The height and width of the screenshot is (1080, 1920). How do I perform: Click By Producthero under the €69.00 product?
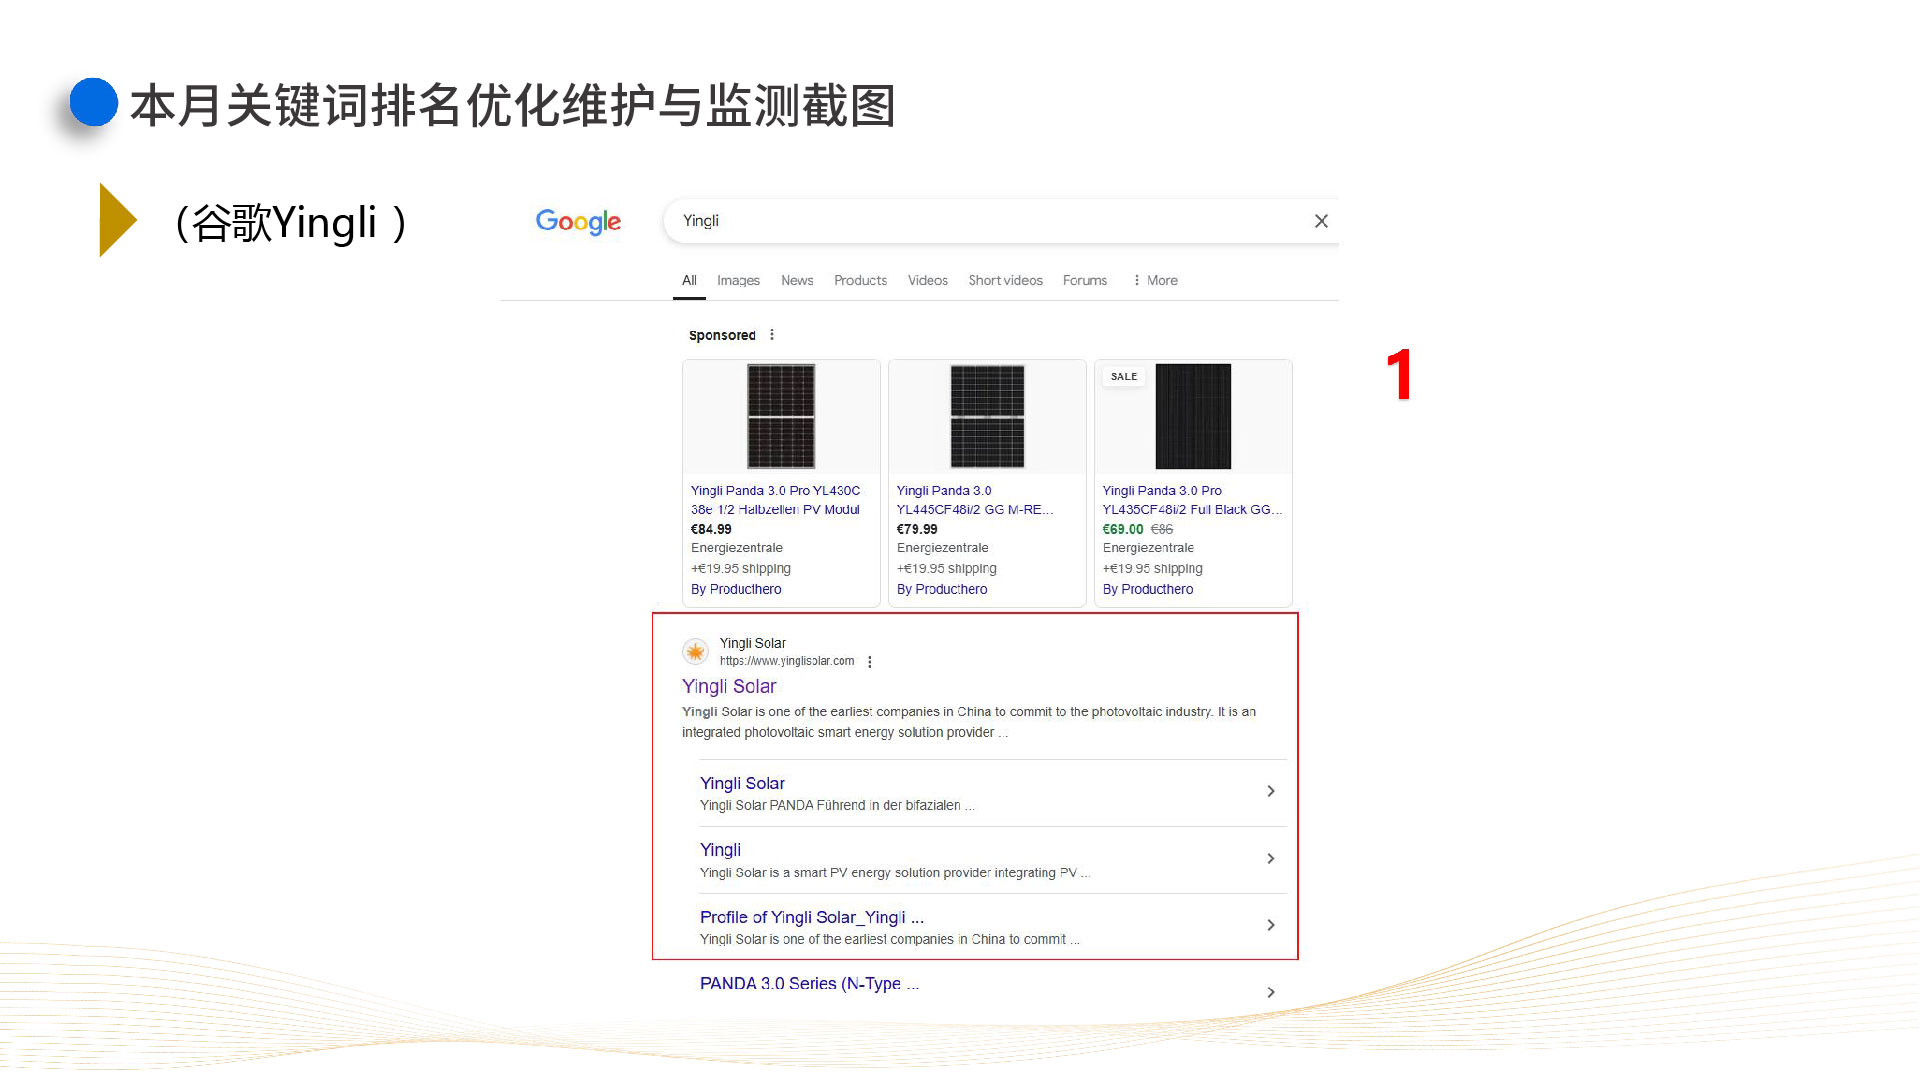pyautogui.click(x=1148, y=589)
